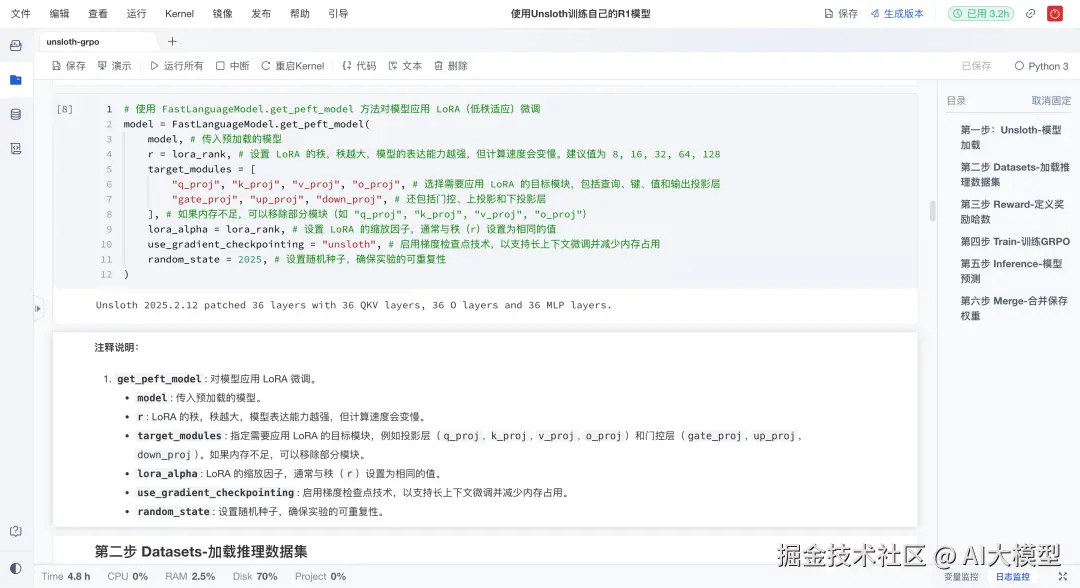This screenshot has width=1080, height=588.
Task: Open the 编辑 menu
Action: tap(59, 14)
